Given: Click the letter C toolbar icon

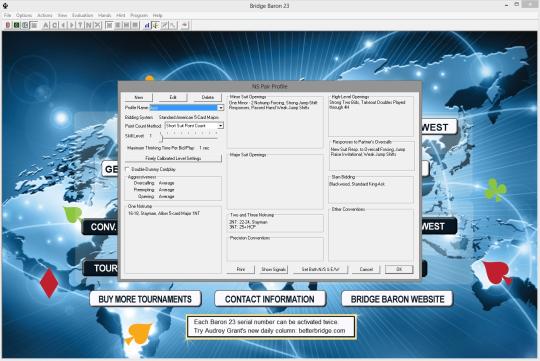Looking at the screenshot, I should 54,25.
